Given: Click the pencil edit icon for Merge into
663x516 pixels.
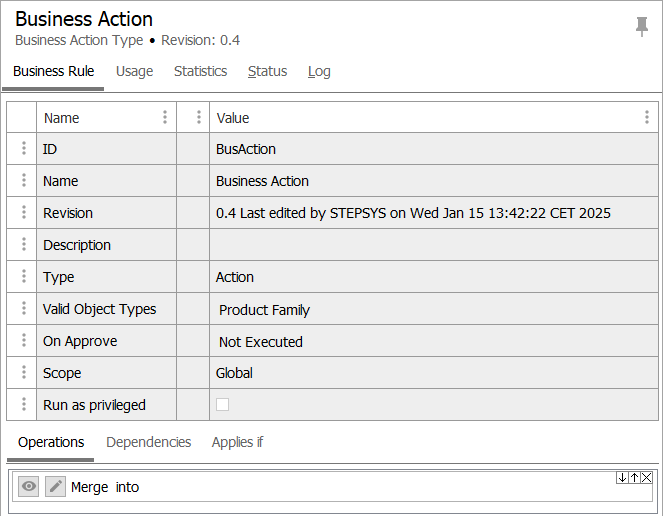Looking at the screenshot, I should pyautogui.click(x=55, y=487).
